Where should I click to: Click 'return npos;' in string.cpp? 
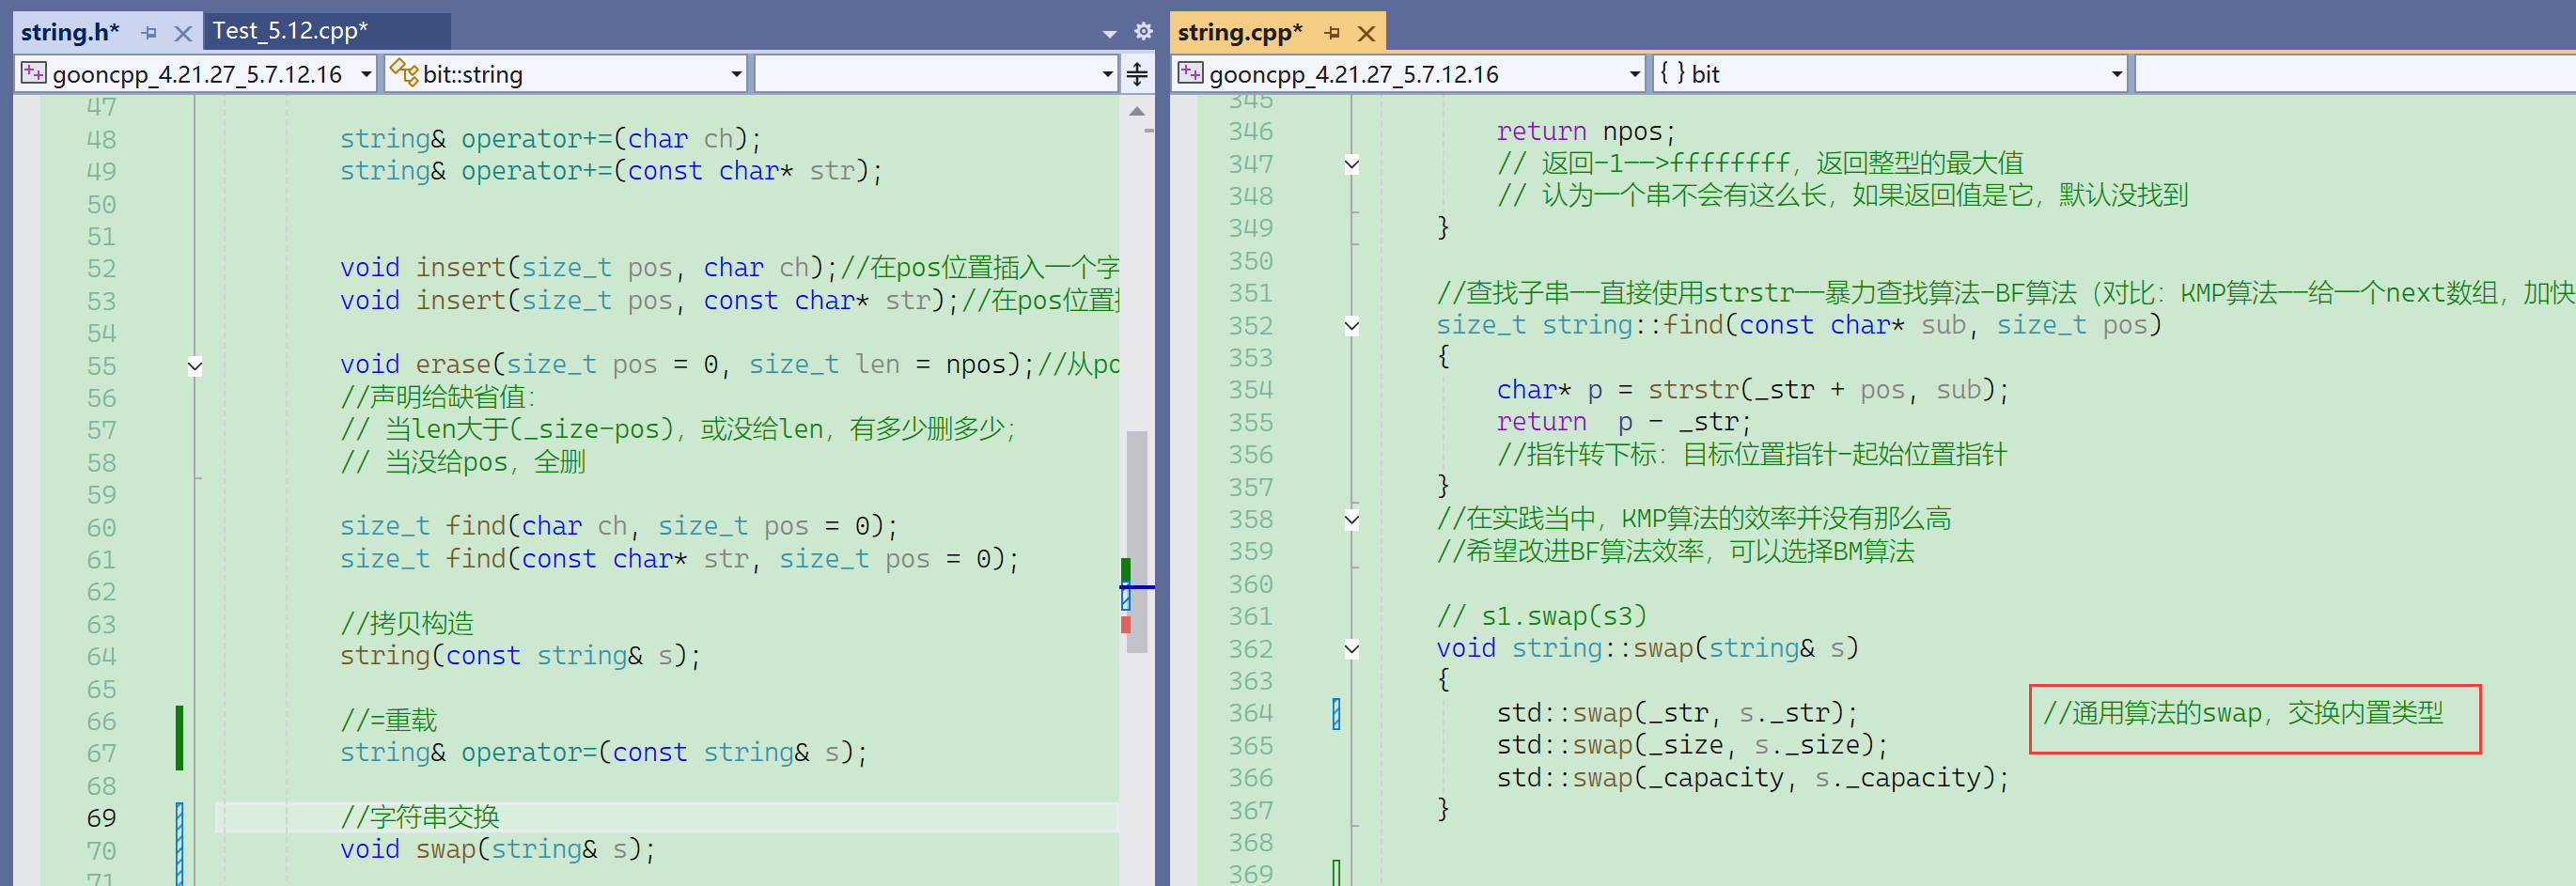(x=1585, y=132)
